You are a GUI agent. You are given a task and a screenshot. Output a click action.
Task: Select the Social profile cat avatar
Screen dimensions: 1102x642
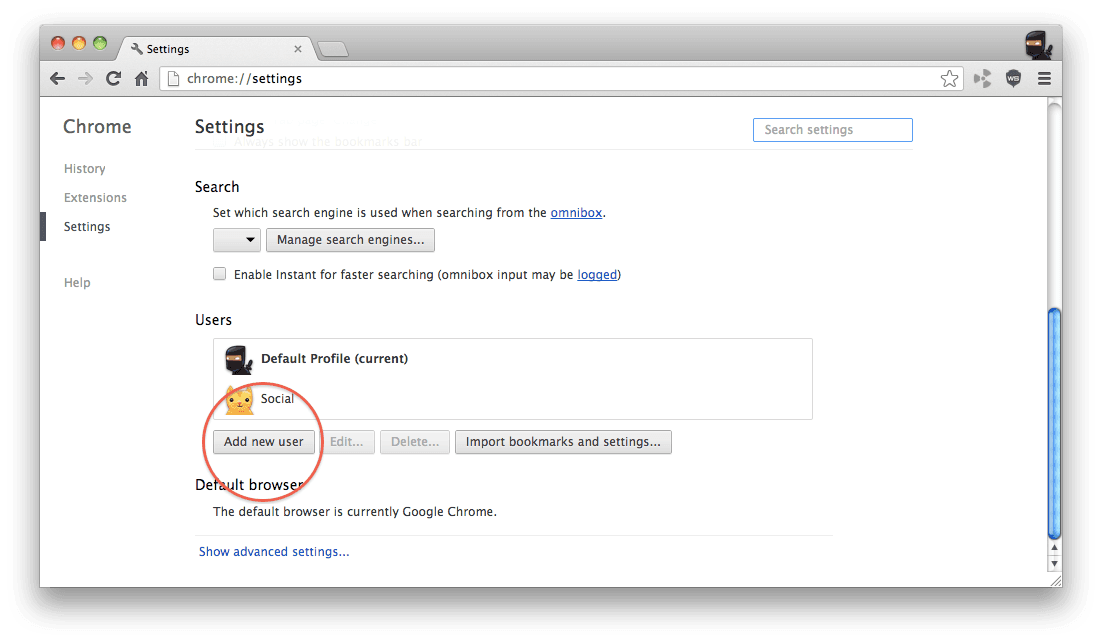click(x=239, y=400)
